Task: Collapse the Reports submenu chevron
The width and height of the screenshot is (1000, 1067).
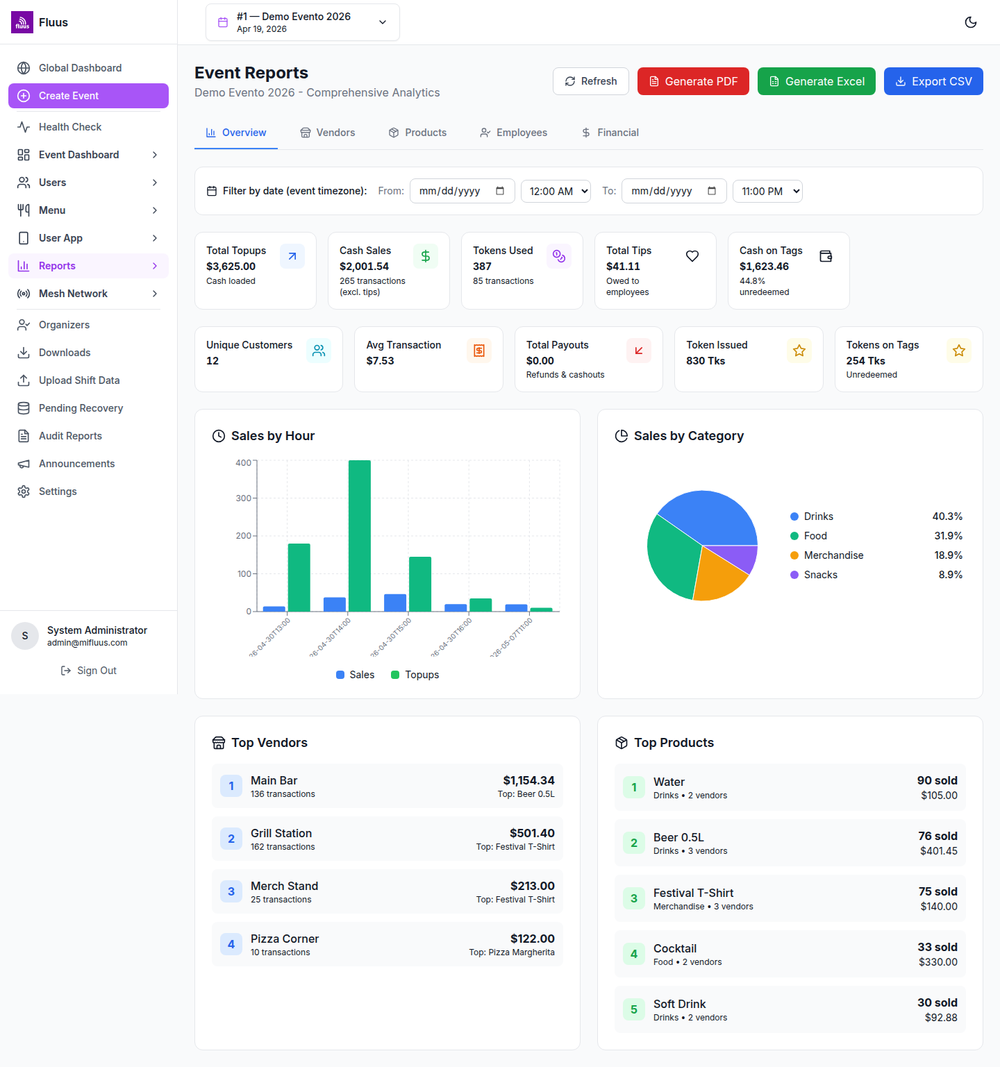Action: click(x=155, y=266)
